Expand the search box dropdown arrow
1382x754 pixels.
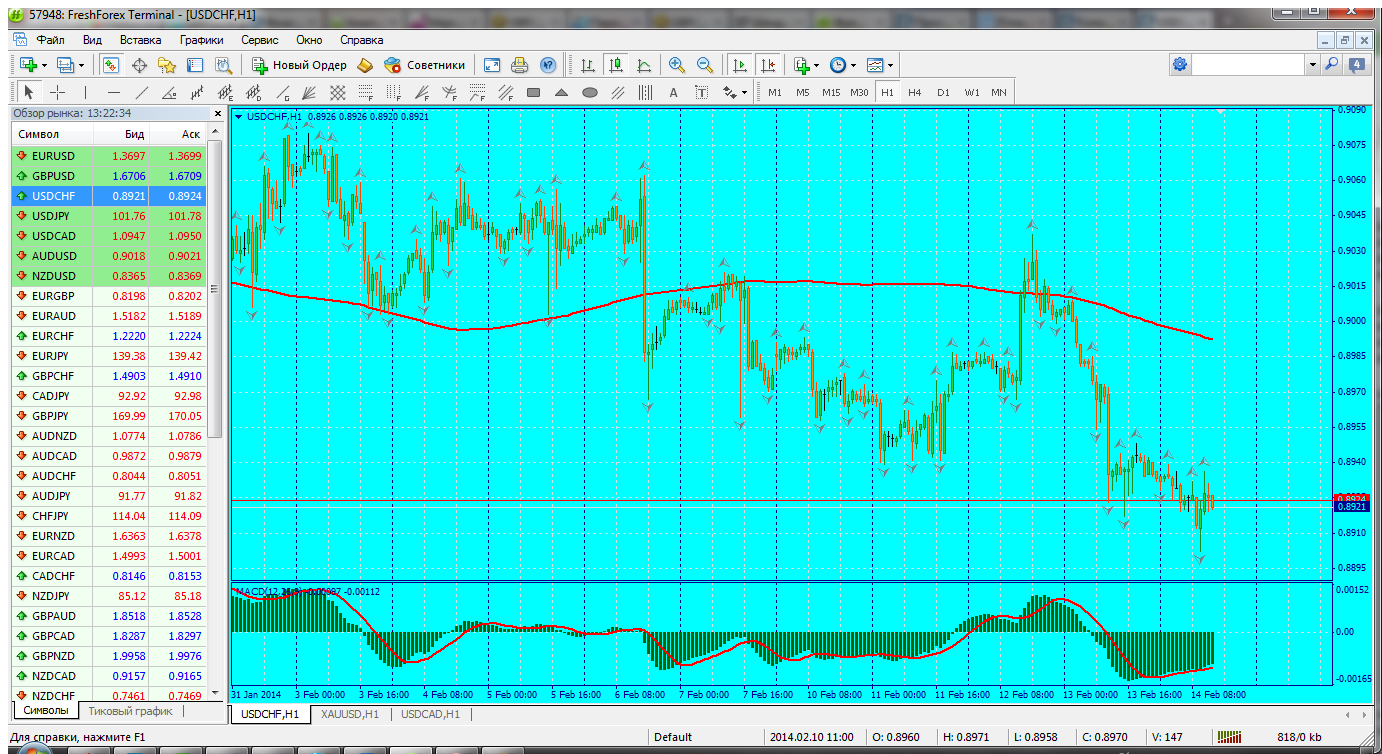pos(1312,65)
